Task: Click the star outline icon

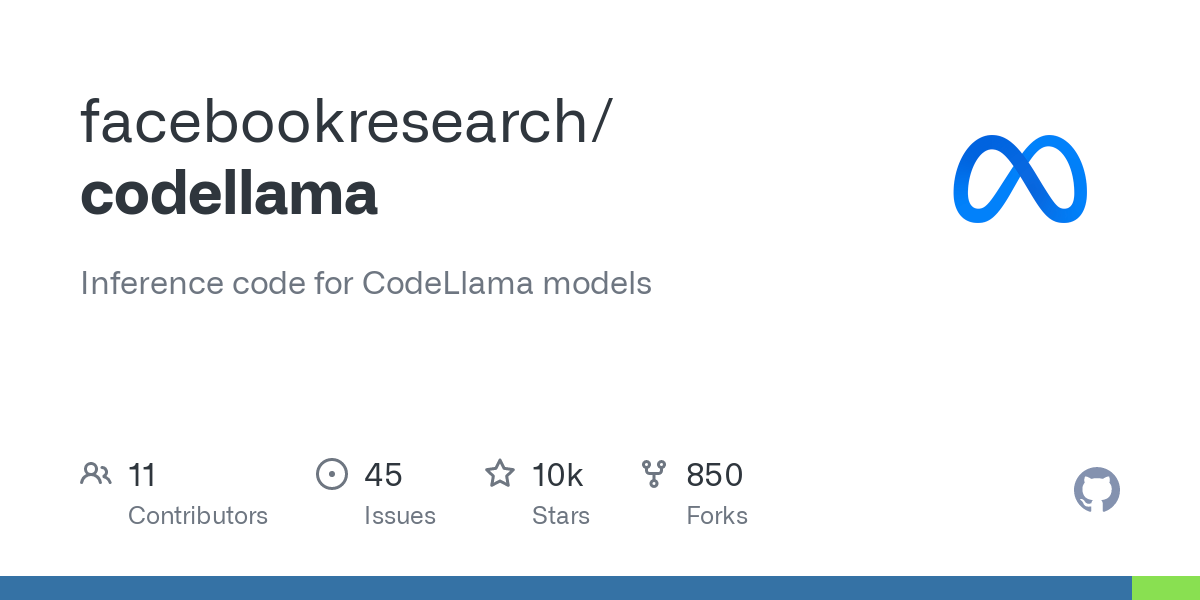Action: point(500,474)
